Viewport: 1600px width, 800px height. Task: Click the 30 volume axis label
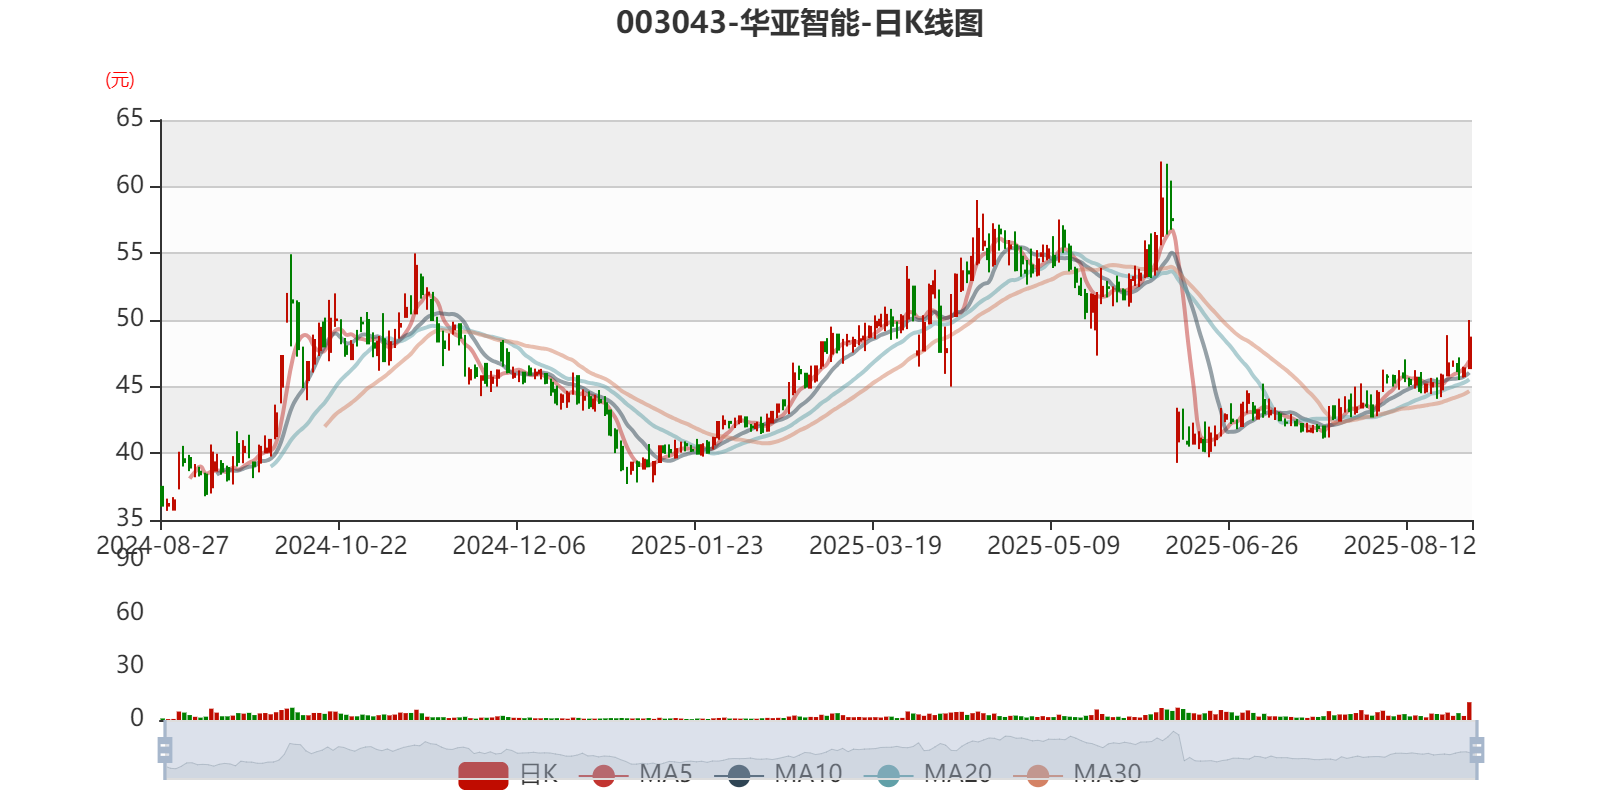tap(130, 665)
